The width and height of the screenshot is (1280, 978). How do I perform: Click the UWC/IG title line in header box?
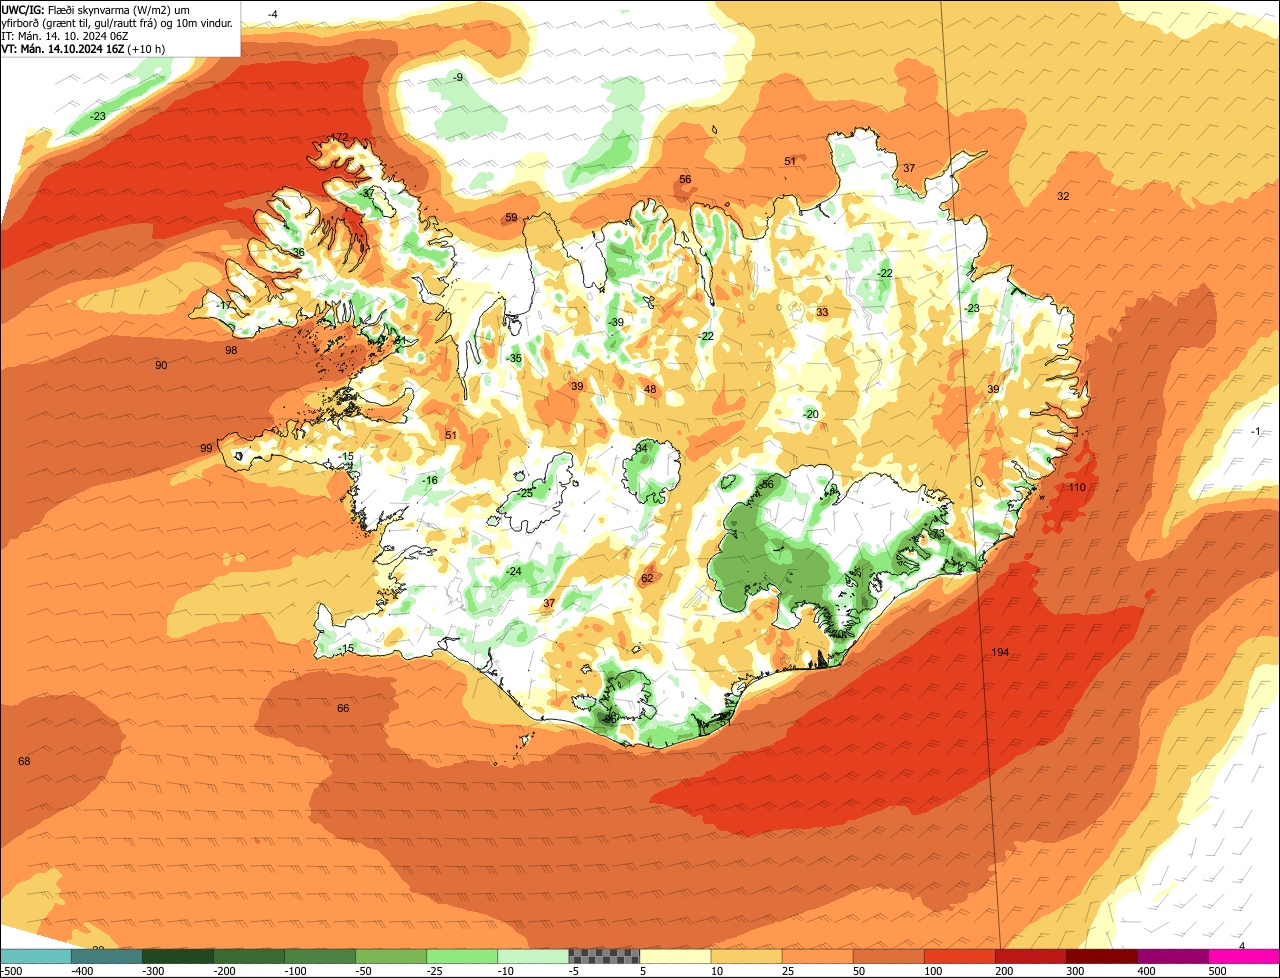96,10
